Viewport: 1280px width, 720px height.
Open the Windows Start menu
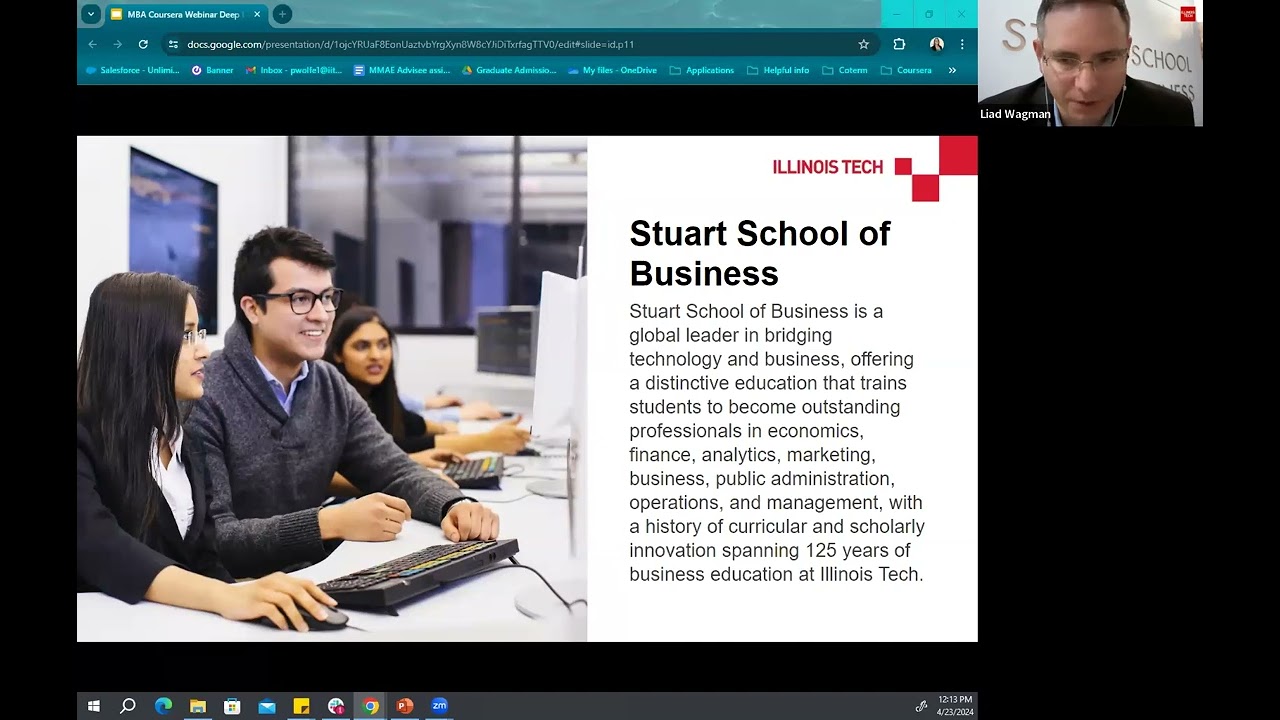tap(94, 706)
